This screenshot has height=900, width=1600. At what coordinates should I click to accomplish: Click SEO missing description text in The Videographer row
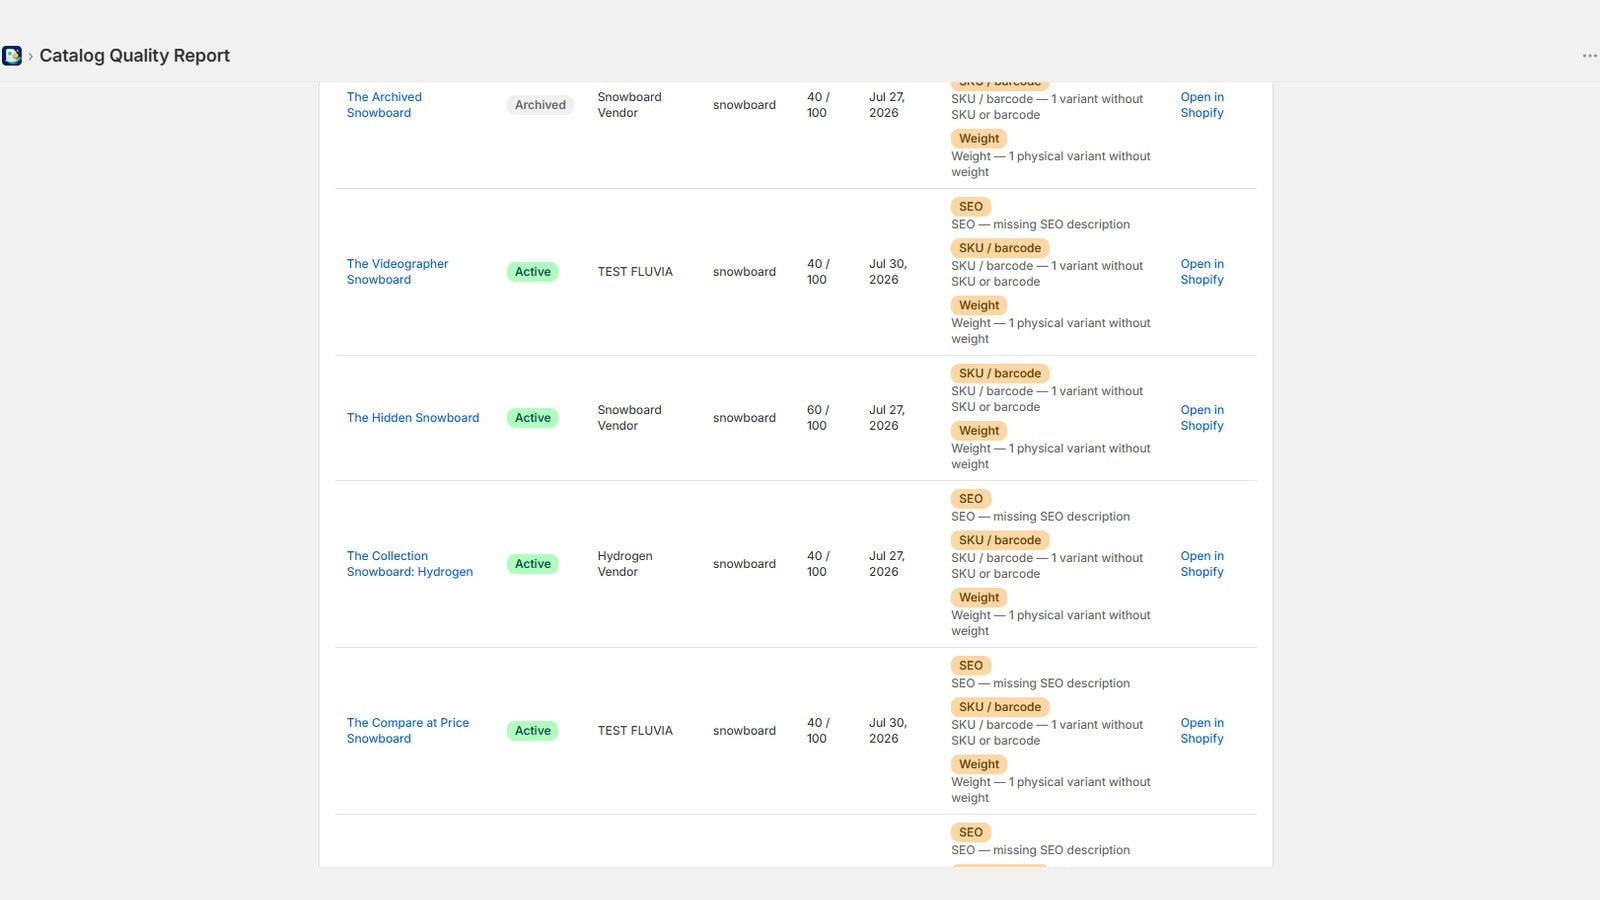[1040, 225]
